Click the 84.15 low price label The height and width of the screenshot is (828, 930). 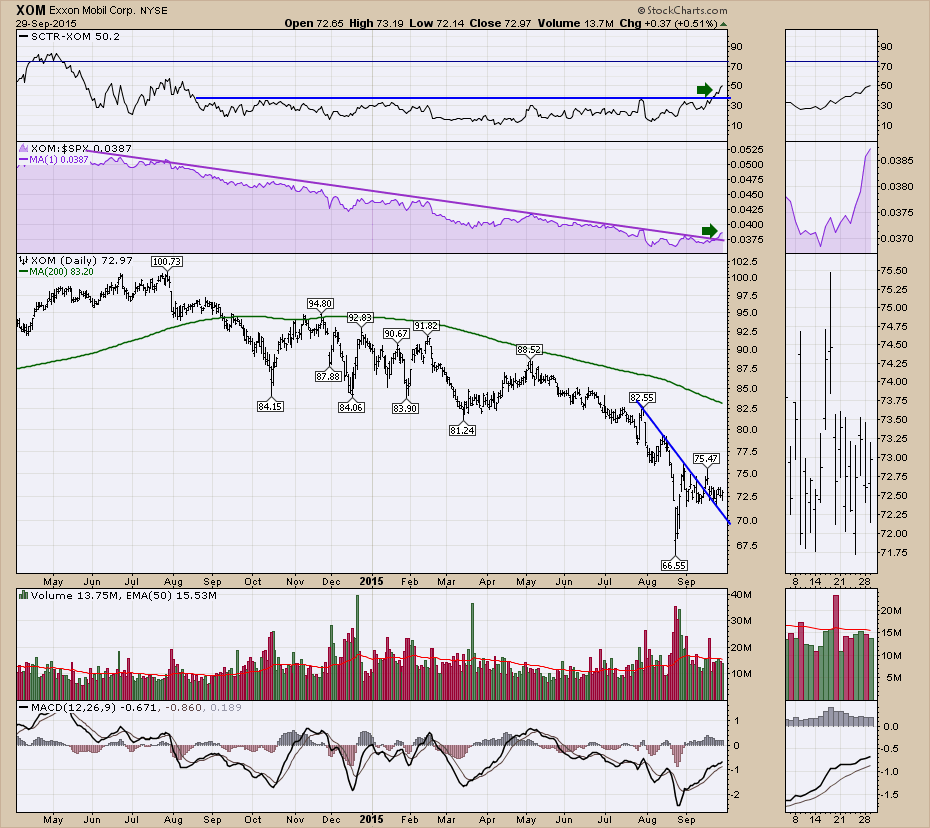[x=270, y=406]
